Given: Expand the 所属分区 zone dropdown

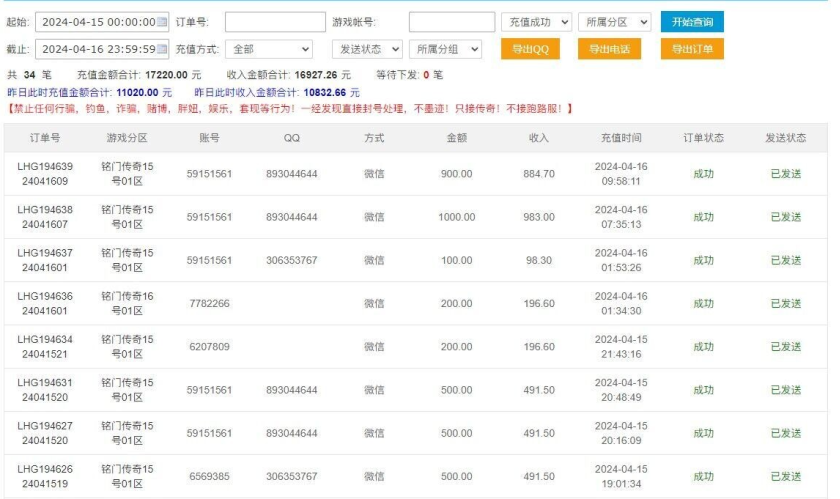Looking at the screenshot, I should (614, 22).
